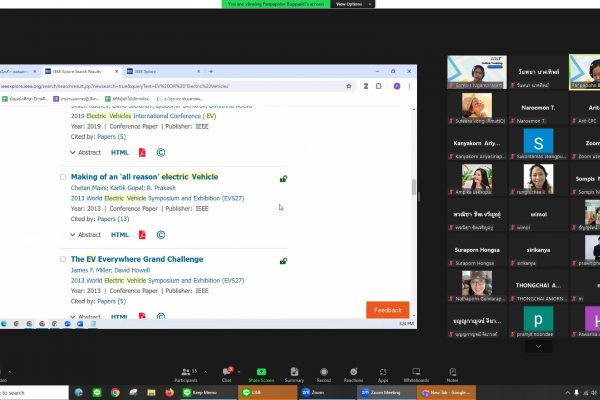Open author link 'Chetan Maini'

coord(89,188)
